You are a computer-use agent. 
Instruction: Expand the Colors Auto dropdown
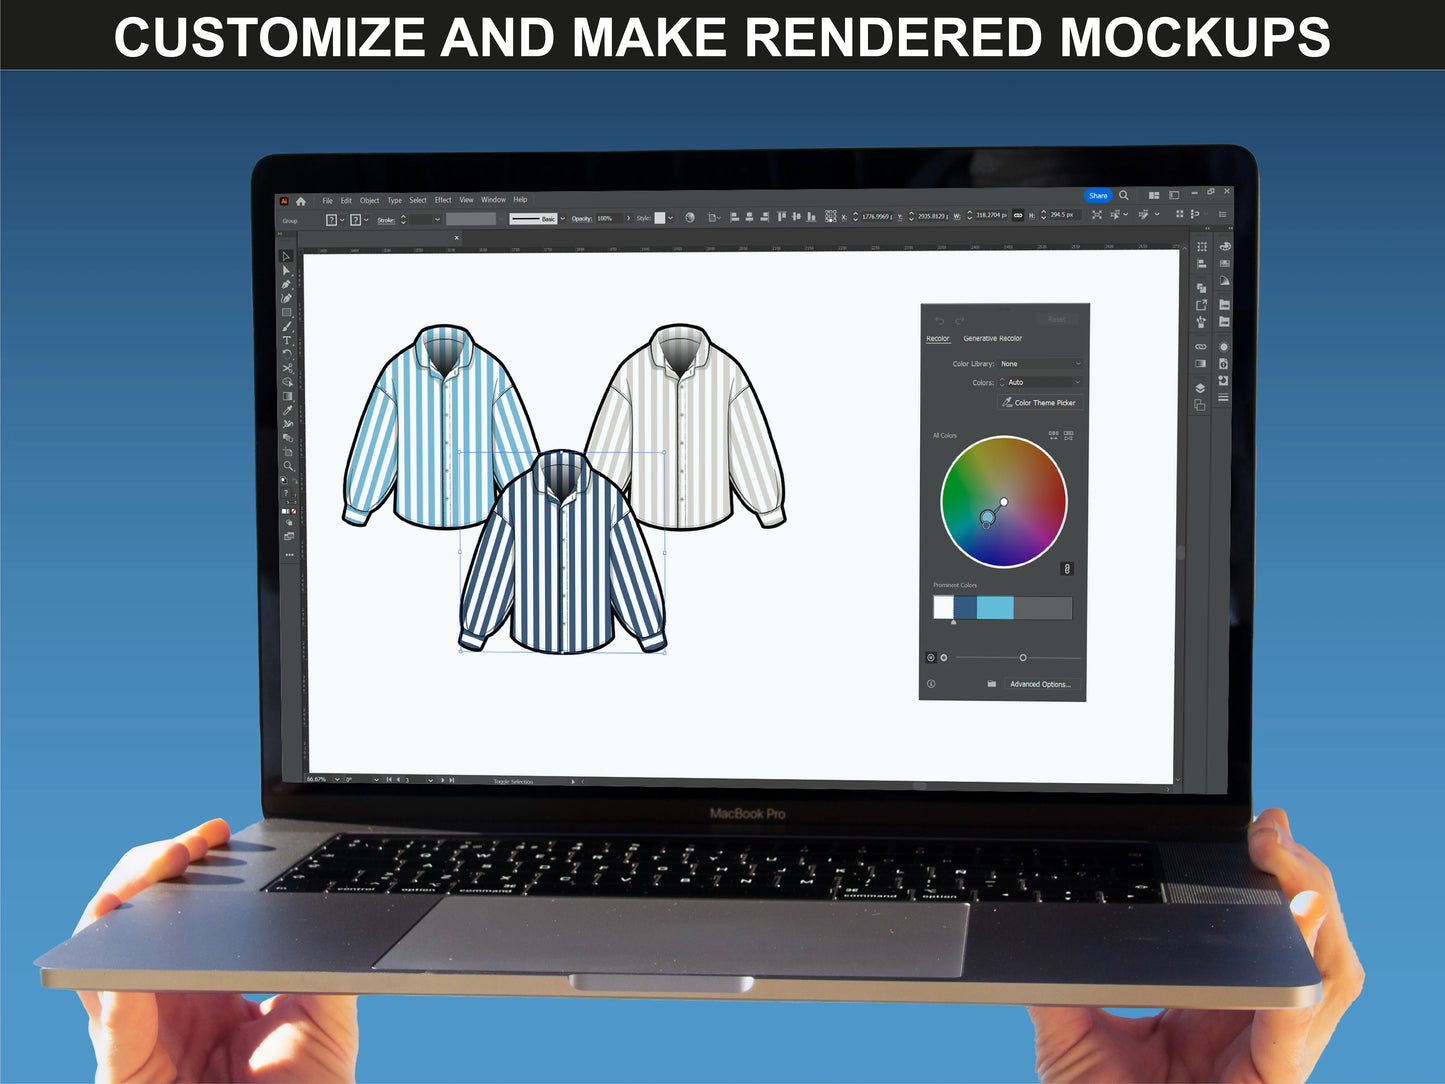tap(1040, 382)
